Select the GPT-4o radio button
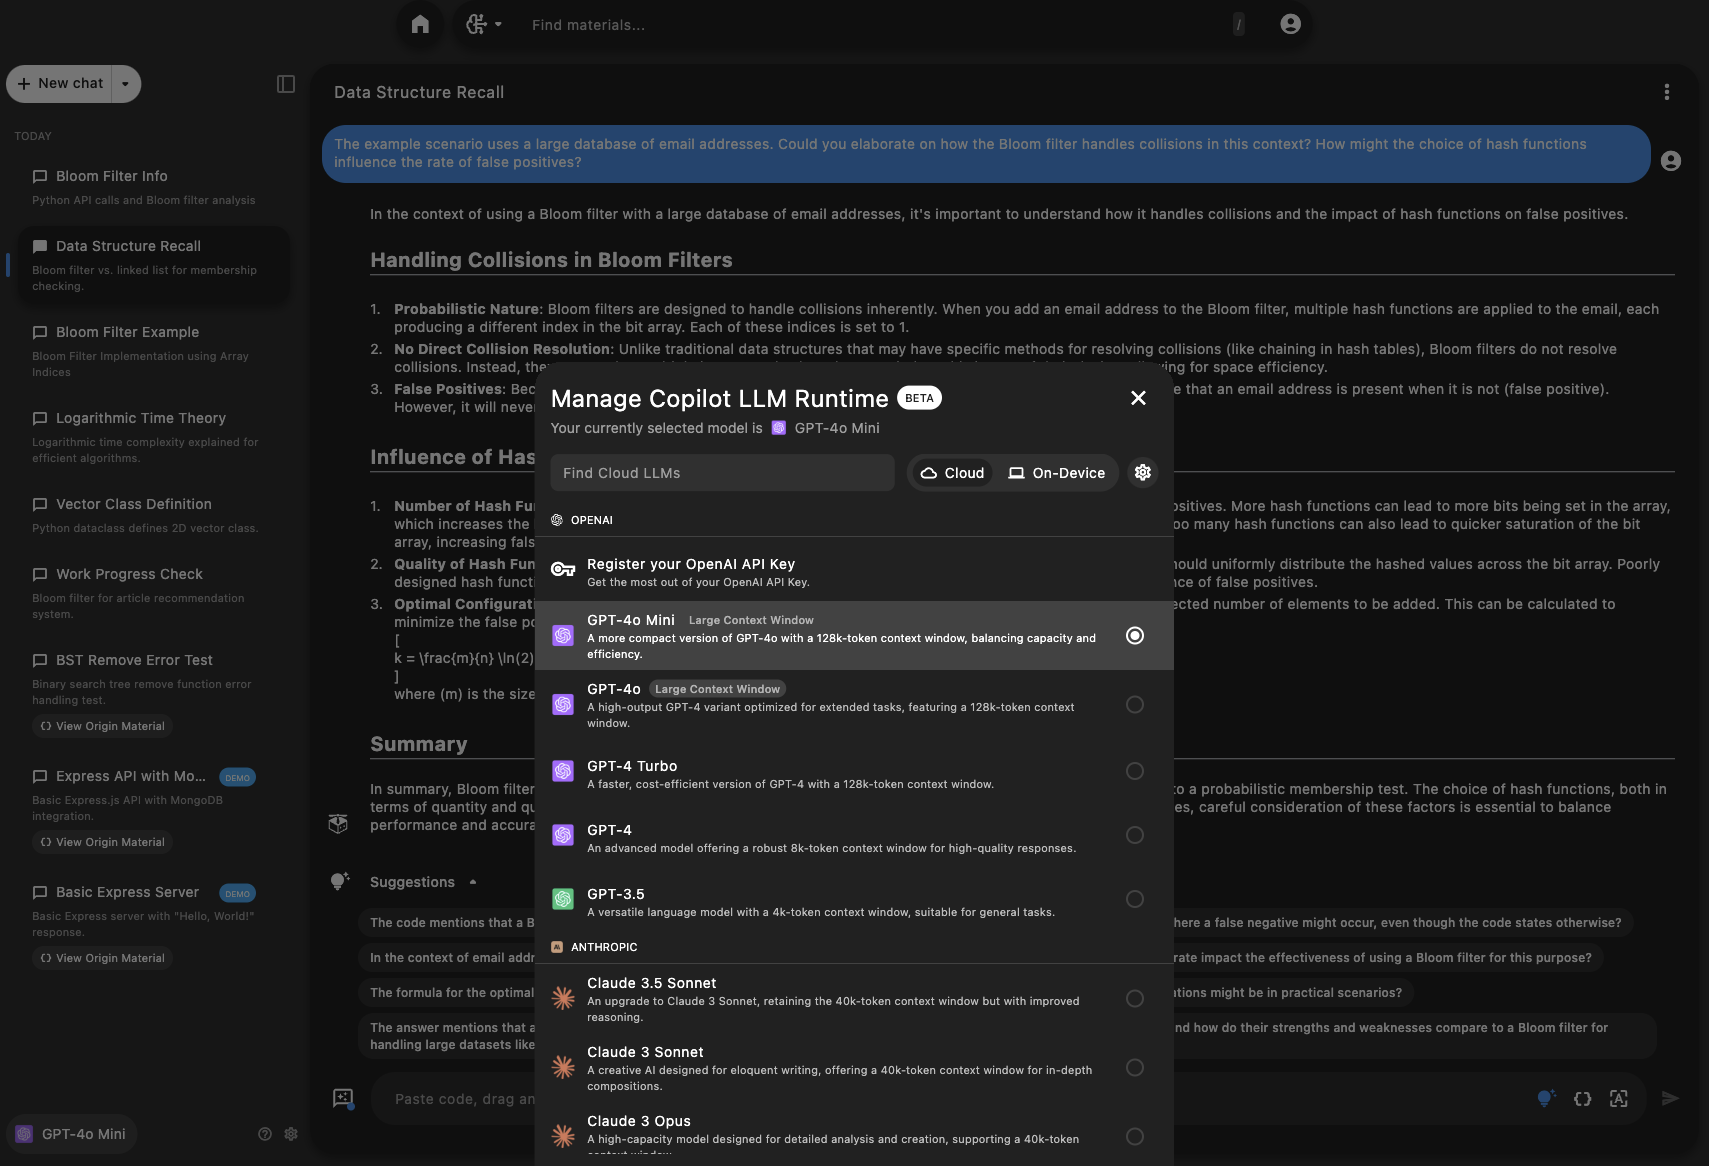The width and height of the screenshot is (1709, 1166). (x=1135, y=705)
